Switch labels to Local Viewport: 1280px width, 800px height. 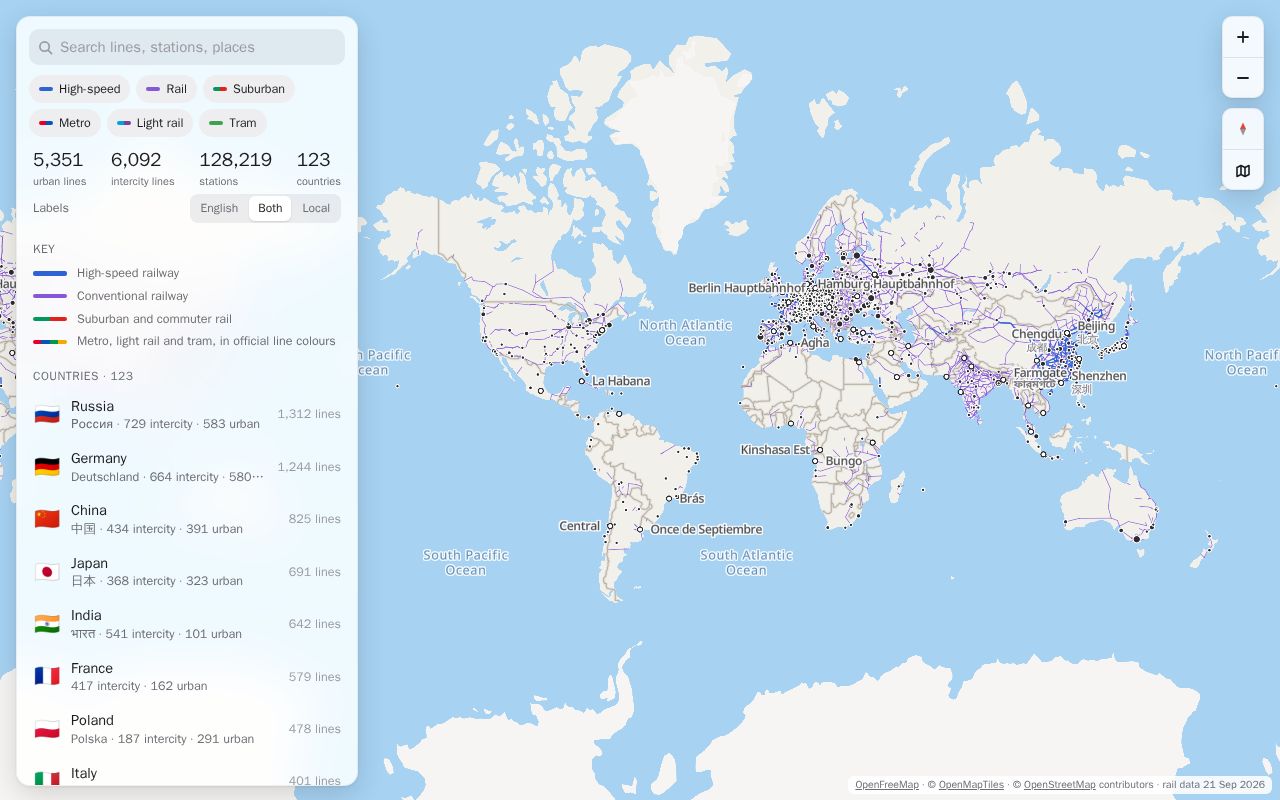tap(316, 208)
